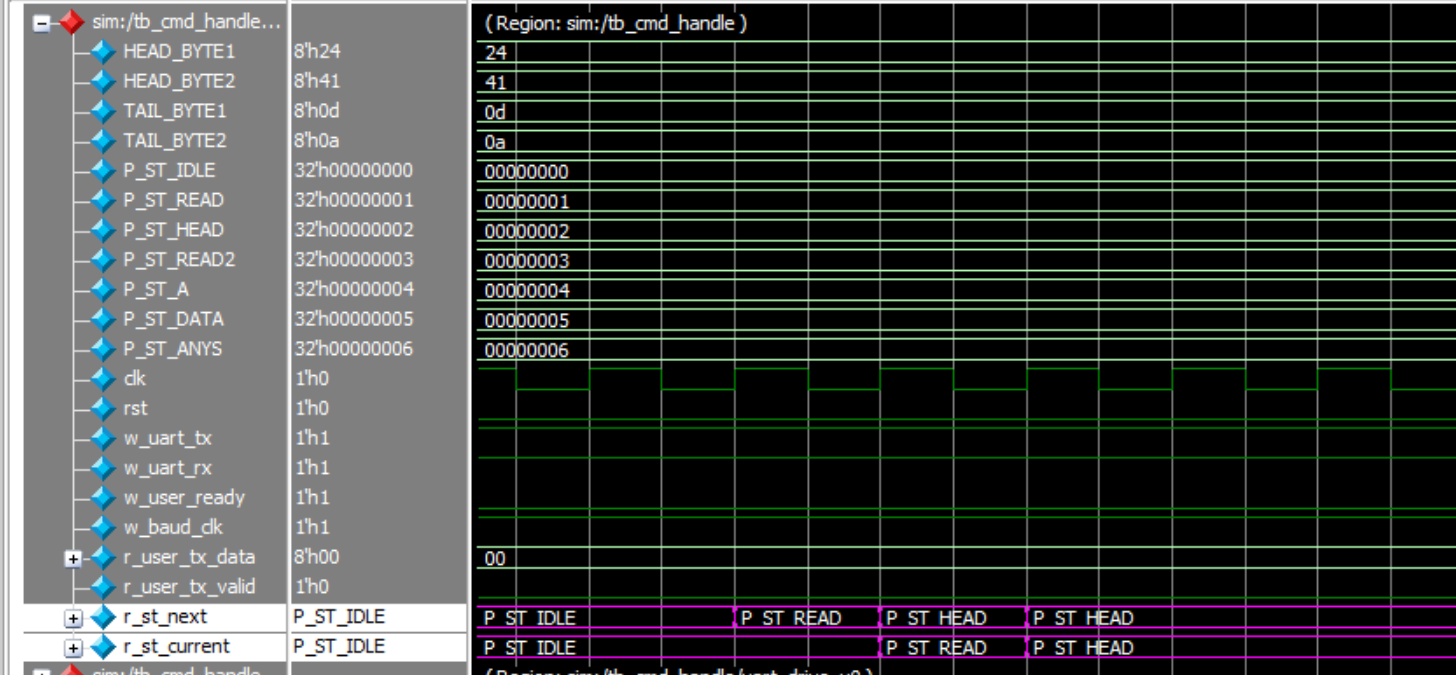
Task: Select the w_uart_tx signal name
Action: pos(168,438)
